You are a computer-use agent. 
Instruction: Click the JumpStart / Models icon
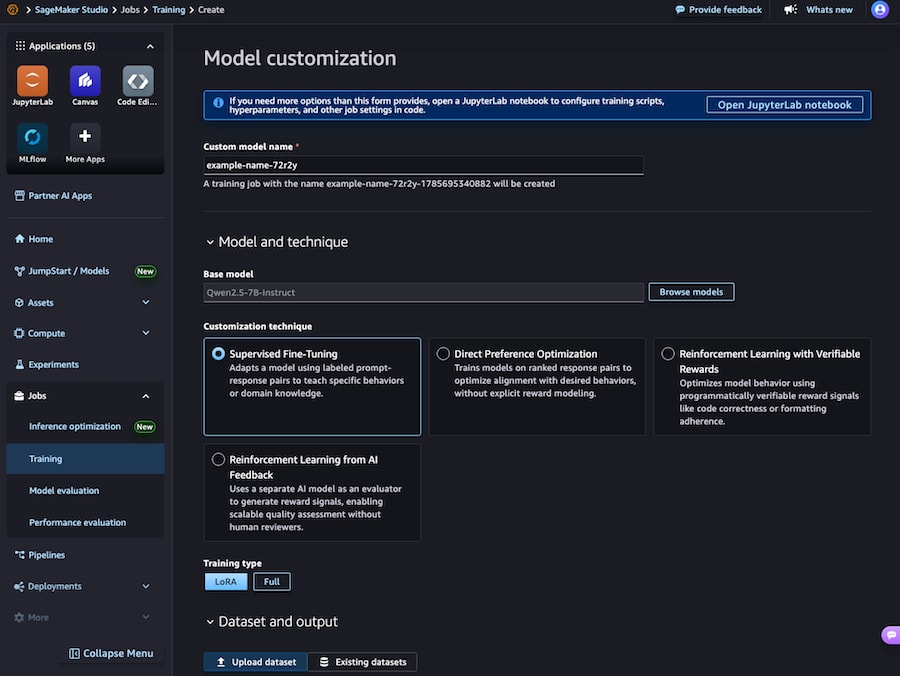click(20, 271)
